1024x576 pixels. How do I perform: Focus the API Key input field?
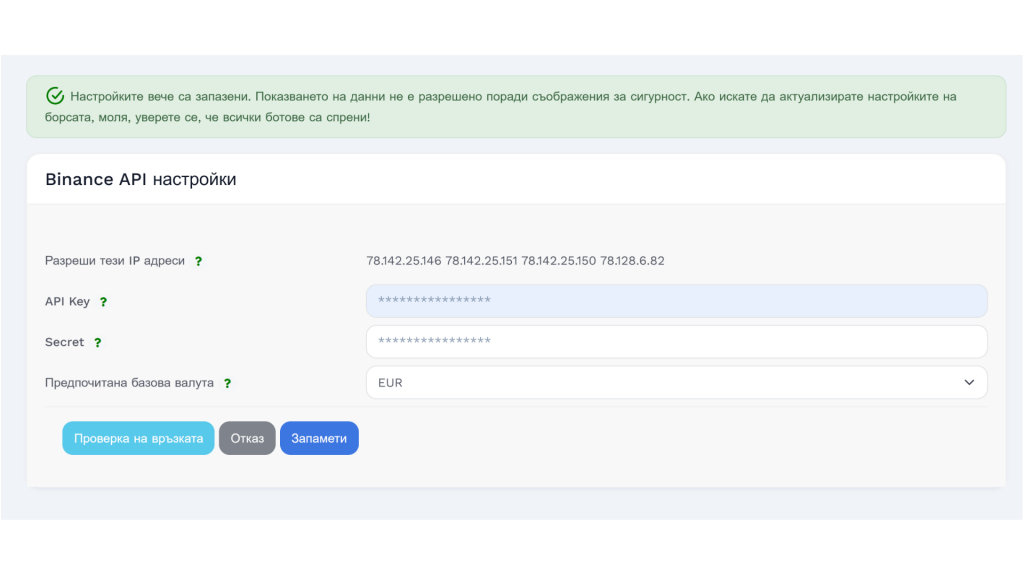pyautogui.click(x=677, y=301)
